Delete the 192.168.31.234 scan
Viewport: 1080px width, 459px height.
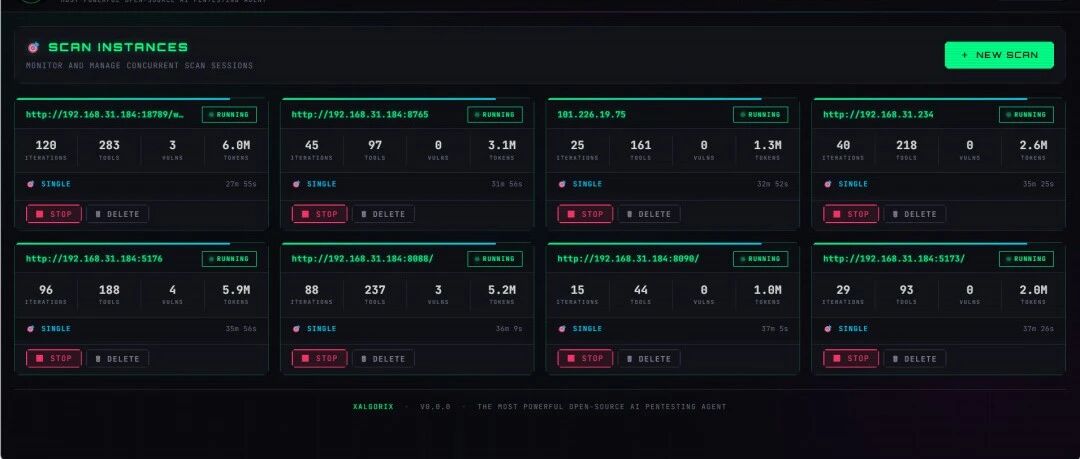(x=915, y=214)
